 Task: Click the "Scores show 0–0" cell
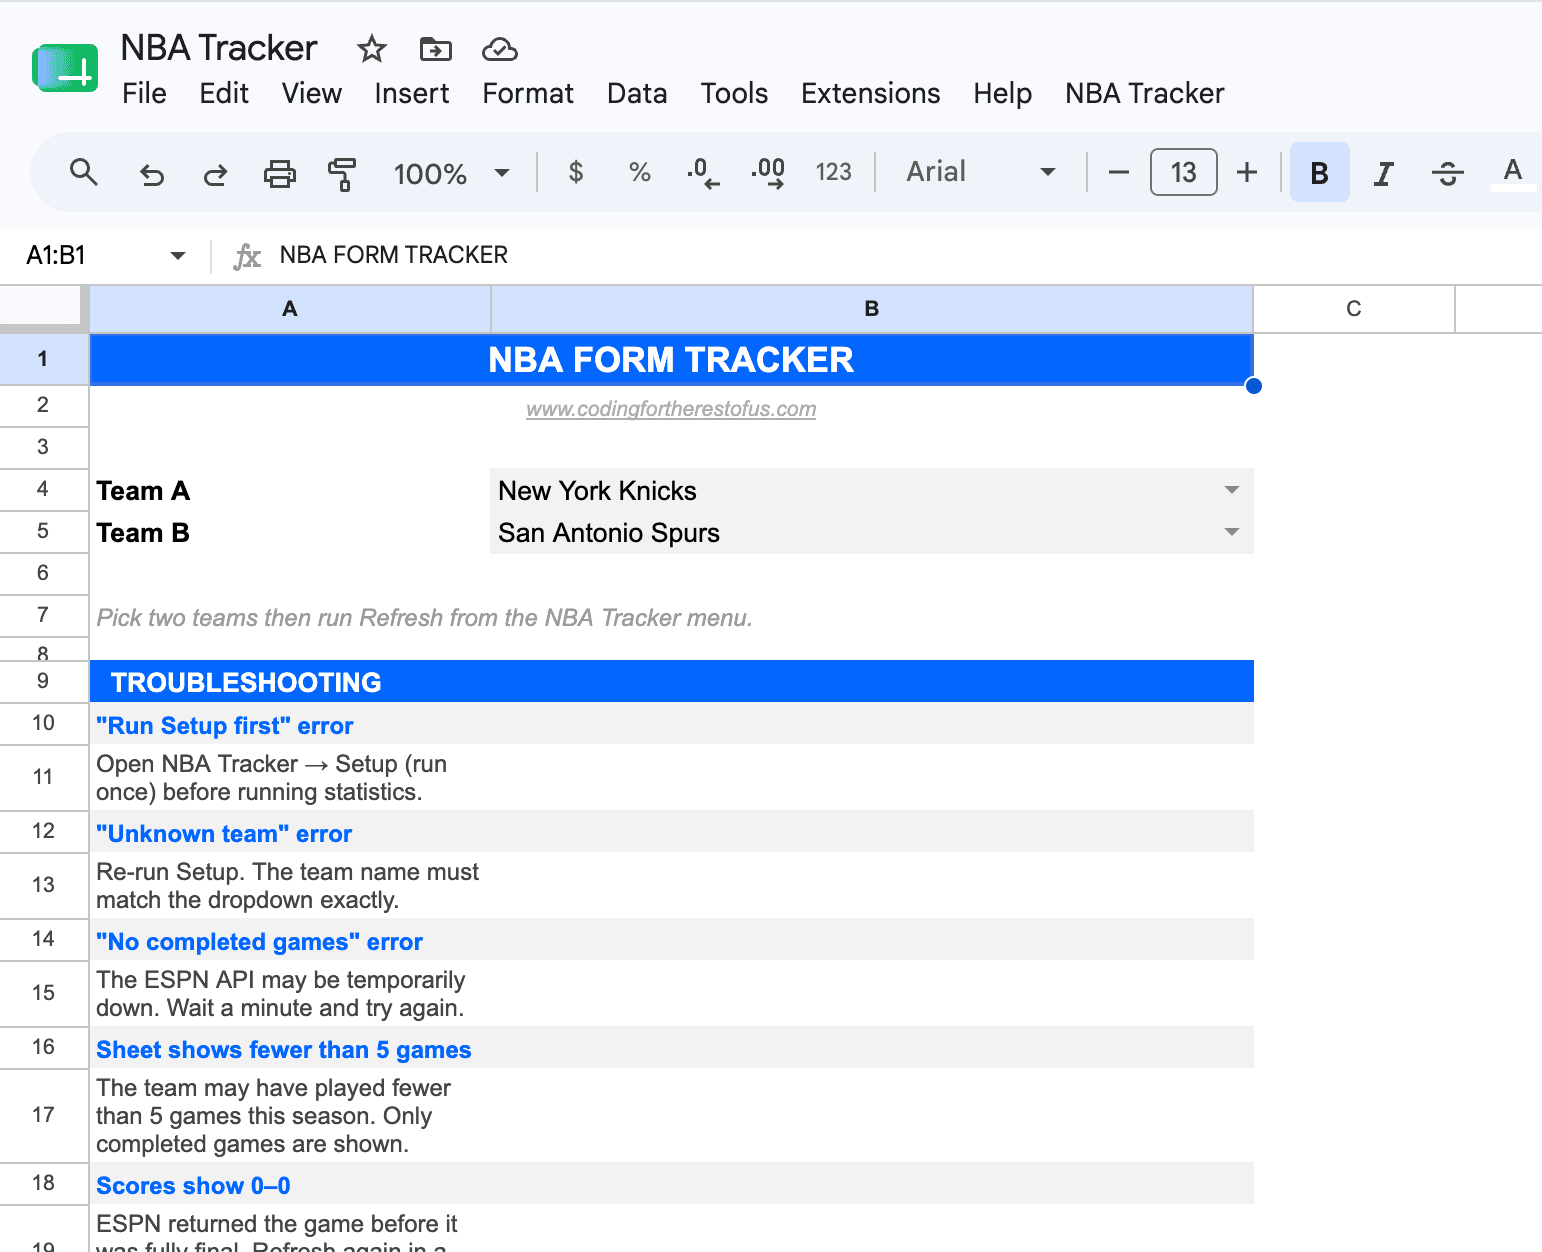671,1184
